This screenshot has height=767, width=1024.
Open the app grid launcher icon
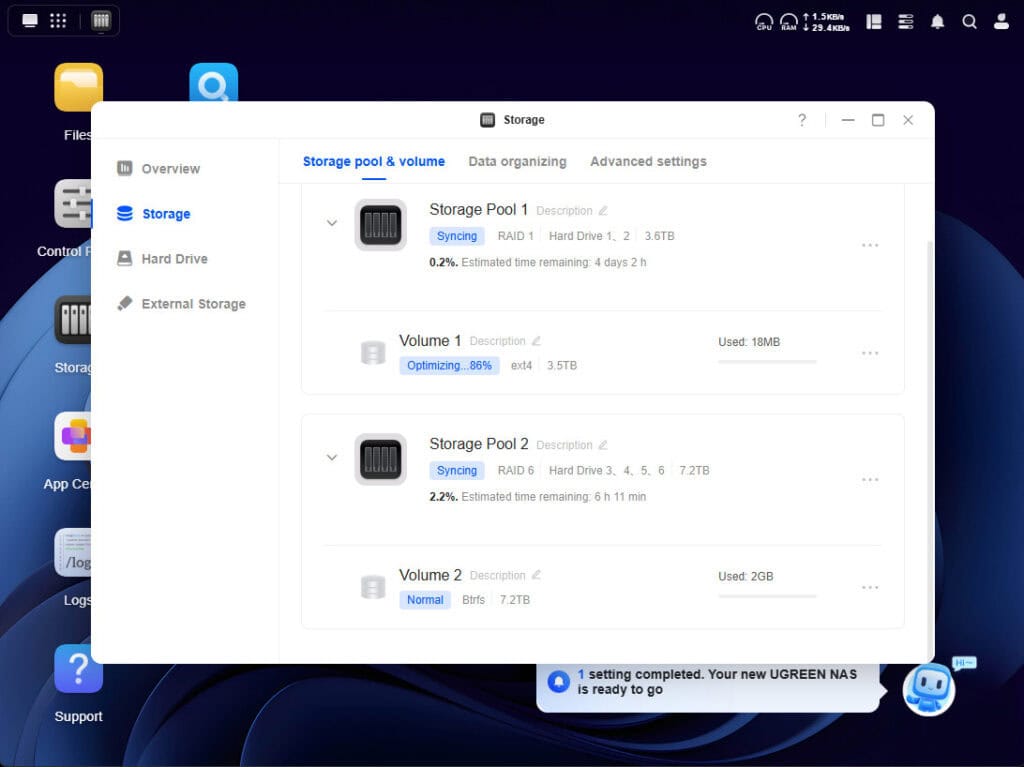pos(58,21)
